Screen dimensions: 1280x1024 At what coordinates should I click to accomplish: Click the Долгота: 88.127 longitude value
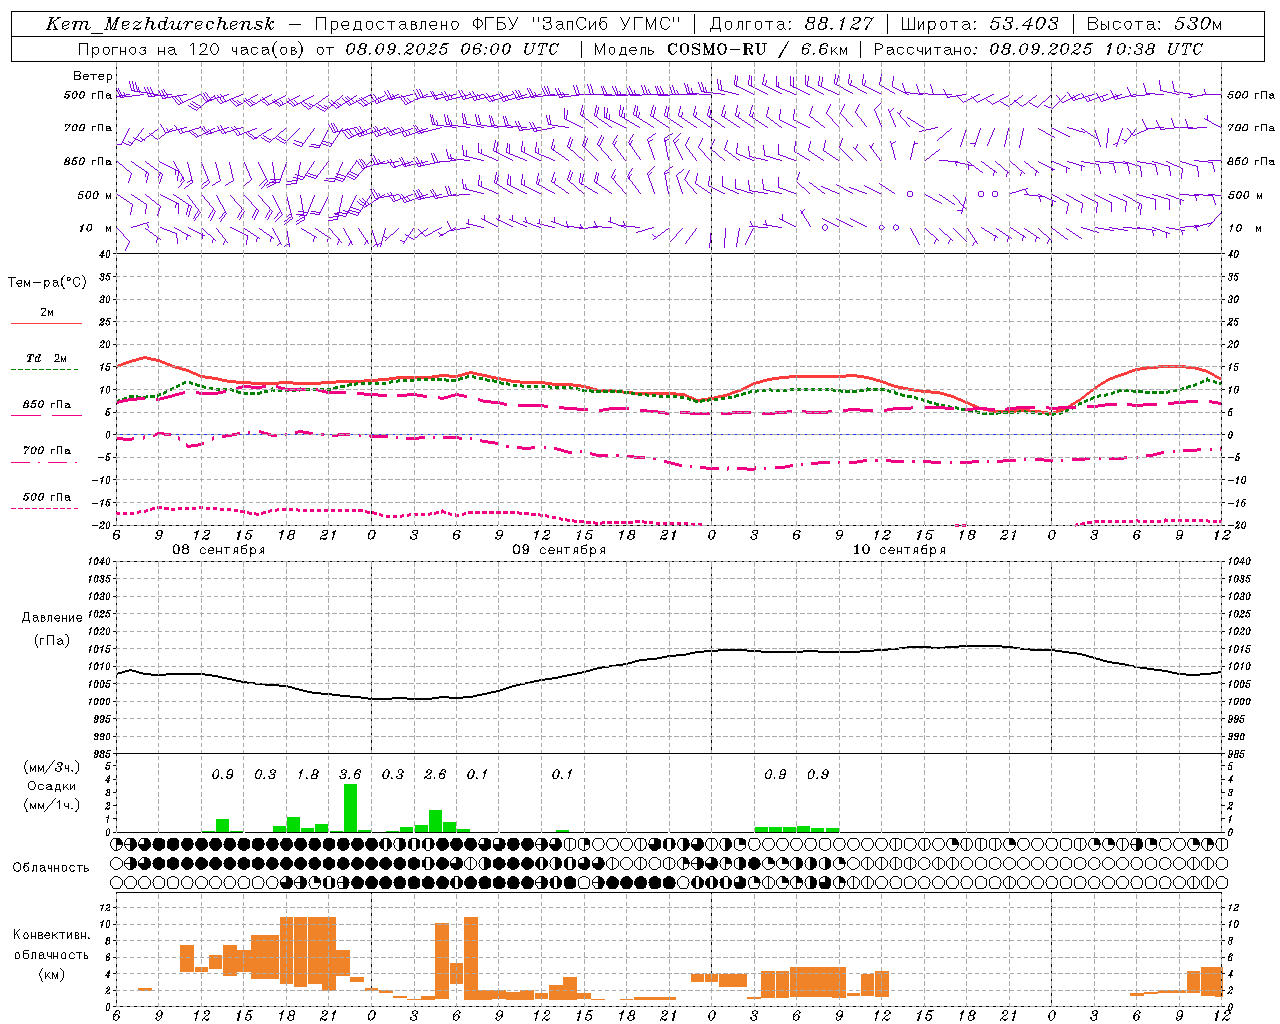[791, 24]
